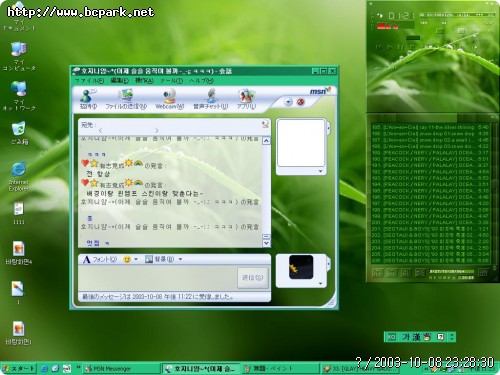Open the dropdown under the contact's display picture
The image size is (500, 375).
tap(320, 171)
